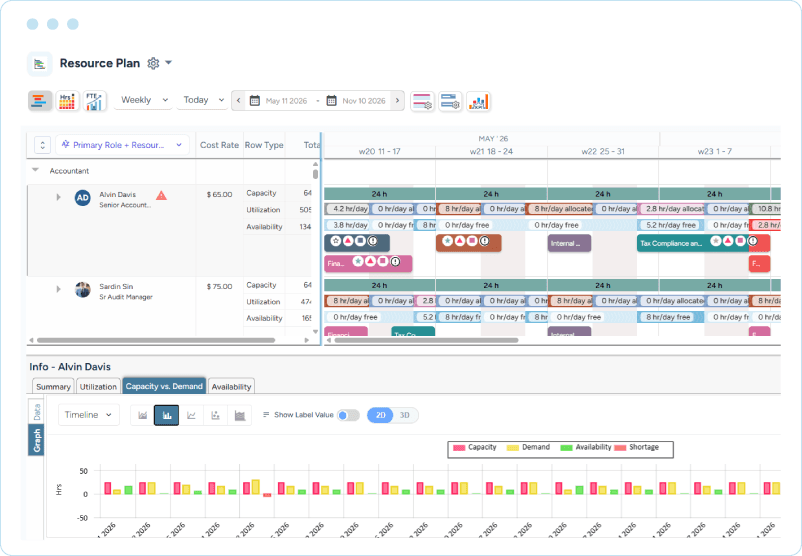
Task: Click the star icon on the dark blue task bar
Action: pyautogui.click(x=336, y=241)
